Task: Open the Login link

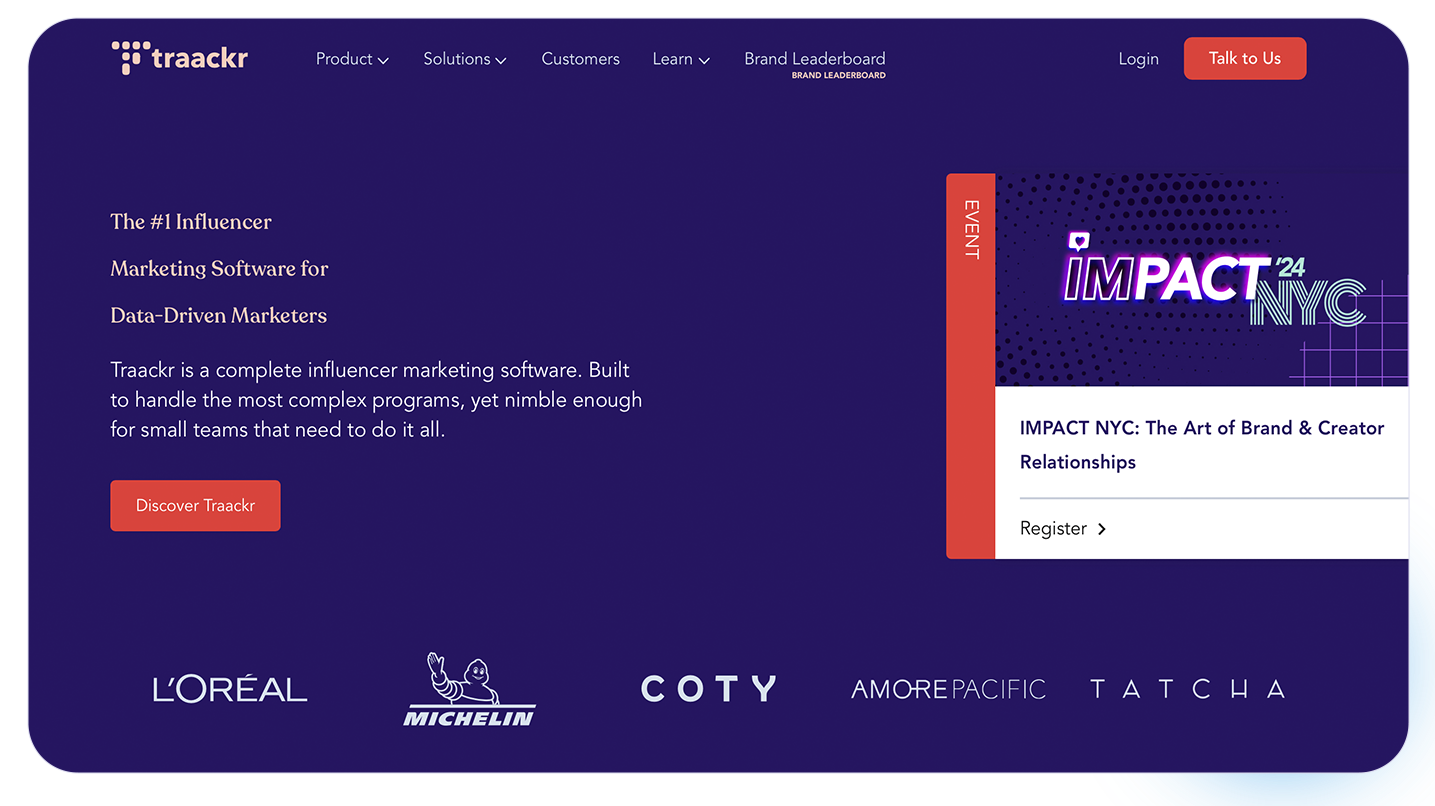Action: 1138,59
